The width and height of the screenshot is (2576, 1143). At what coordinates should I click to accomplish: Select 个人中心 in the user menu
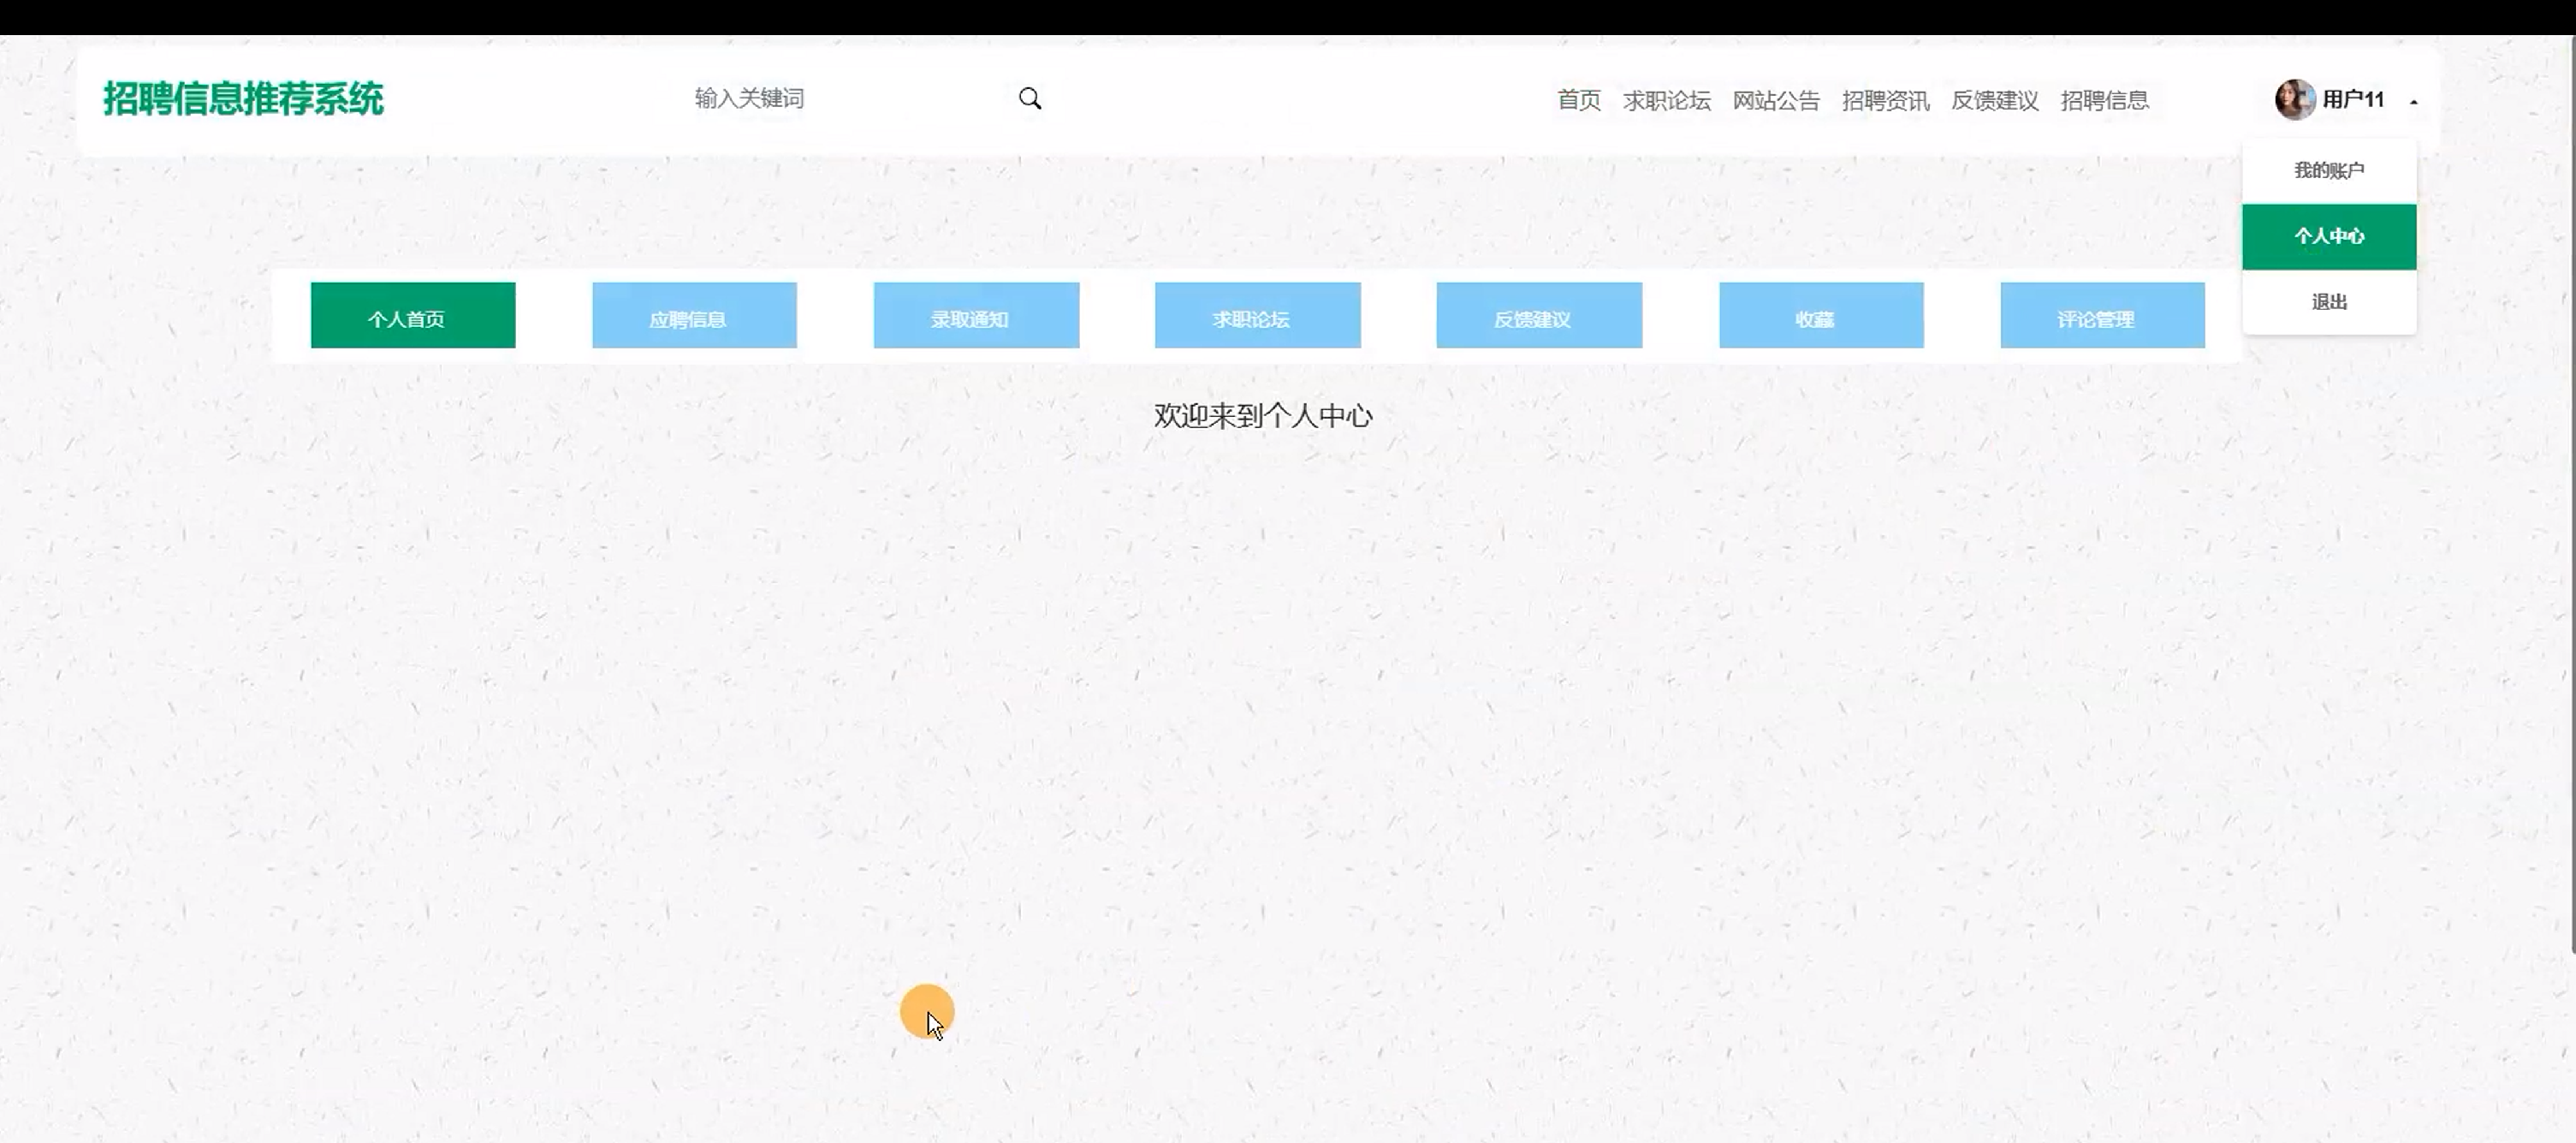2328,236
